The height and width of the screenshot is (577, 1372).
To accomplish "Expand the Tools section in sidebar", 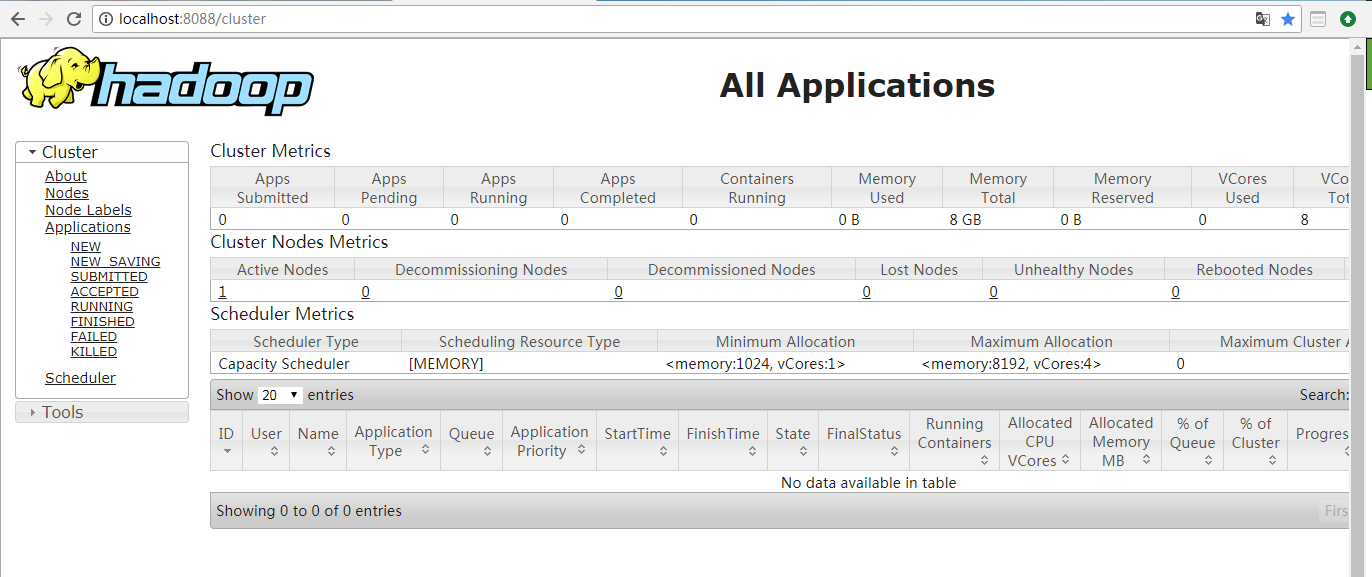I will [x=102, y=412].
